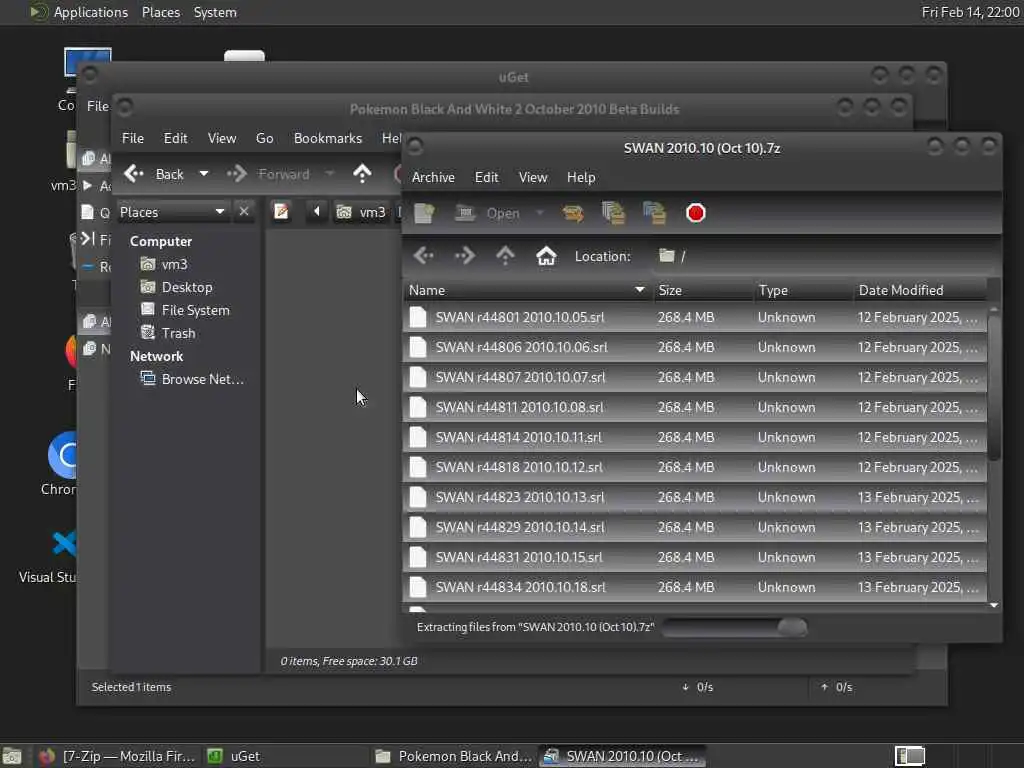Image resolution: width=1024 pixels, height=768 pixels.
Task: Open the Bookmarks menu
Action: pos(328,138)
